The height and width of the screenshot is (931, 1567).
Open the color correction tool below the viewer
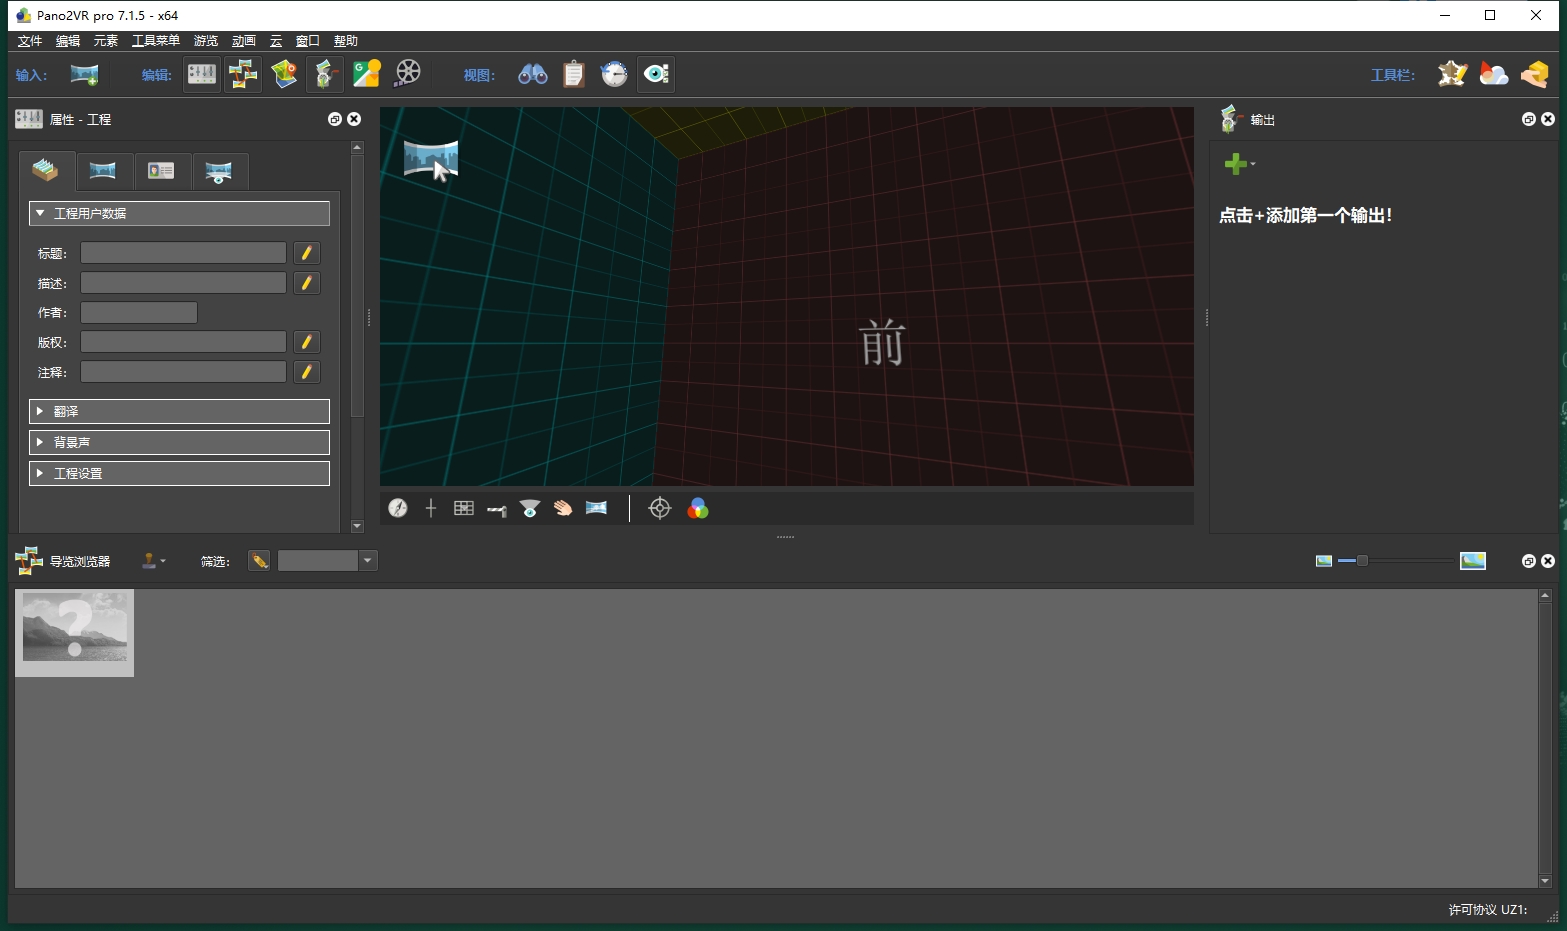coord(698,508)
